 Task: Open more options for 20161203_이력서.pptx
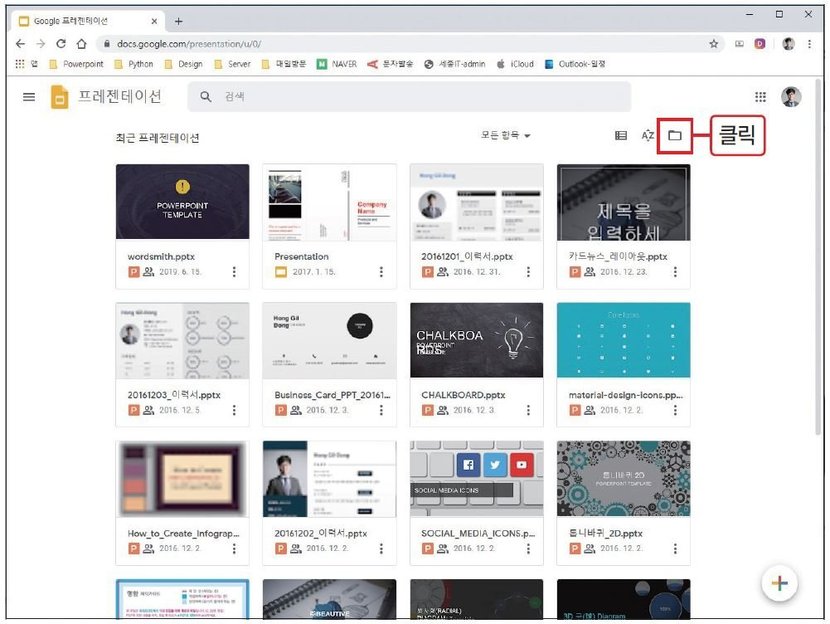[234, 410]
